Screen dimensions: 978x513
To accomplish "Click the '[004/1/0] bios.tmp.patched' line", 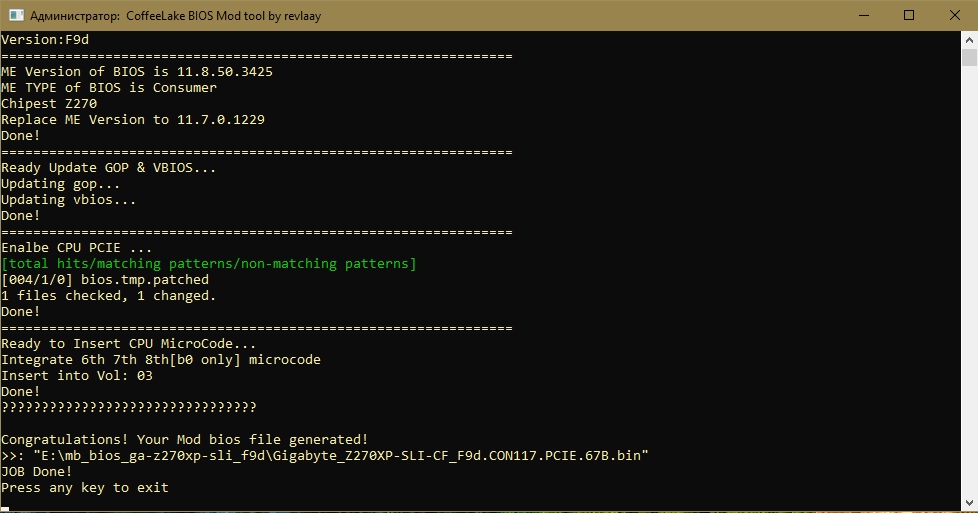I will (x=105, y=279).
